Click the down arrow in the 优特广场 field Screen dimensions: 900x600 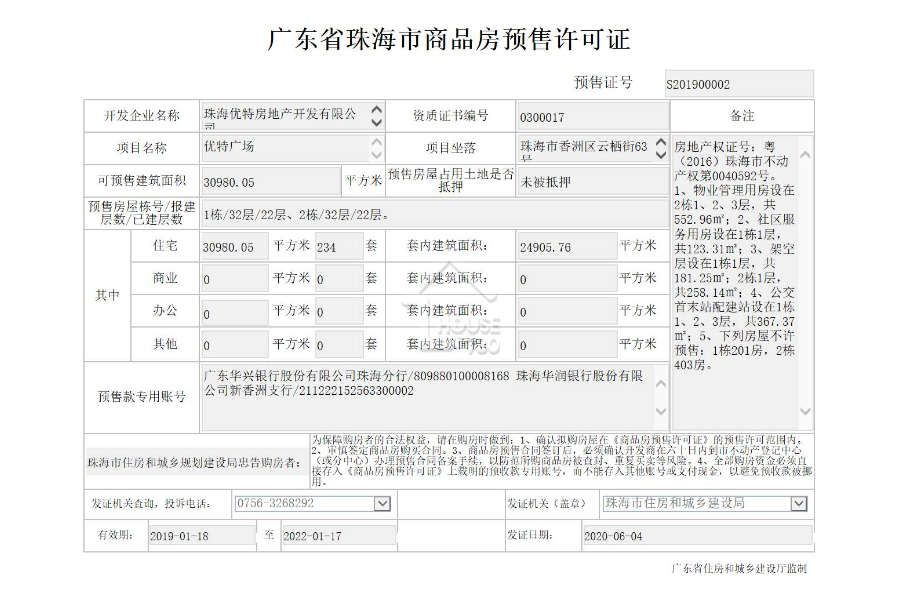(377, 155)
